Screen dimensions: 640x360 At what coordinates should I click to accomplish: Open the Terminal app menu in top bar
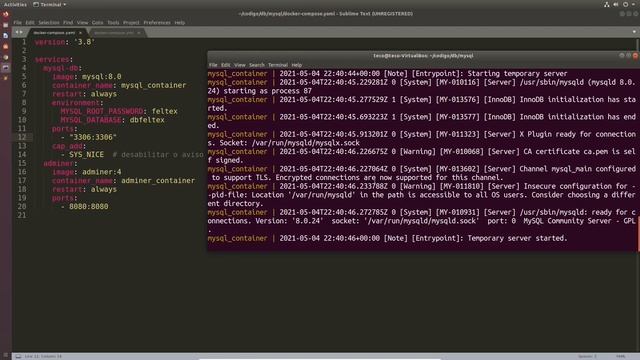[50, 4]
